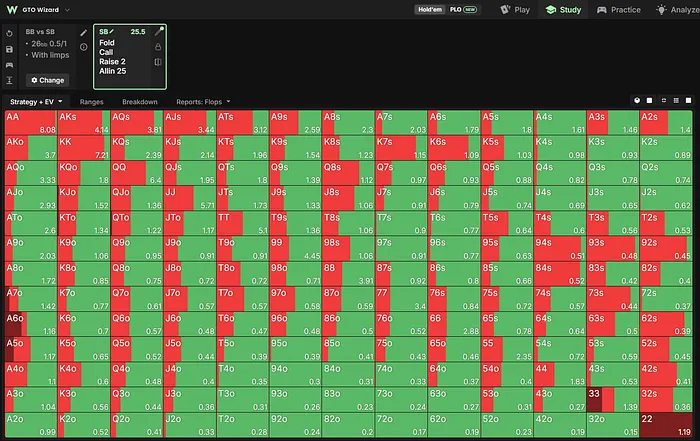This screenshot has height=441, width=700.
Task: Click the A2s matrix cell
Action: click(666, 123)
